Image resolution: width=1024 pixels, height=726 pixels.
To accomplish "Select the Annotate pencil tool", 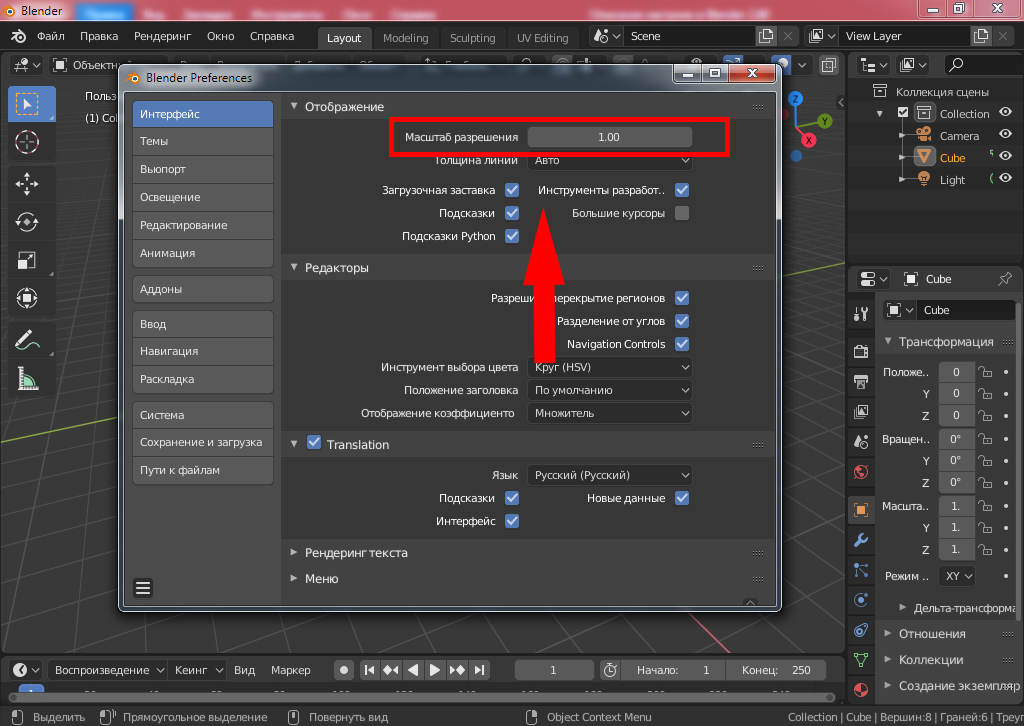I will [x=27, y=339].
